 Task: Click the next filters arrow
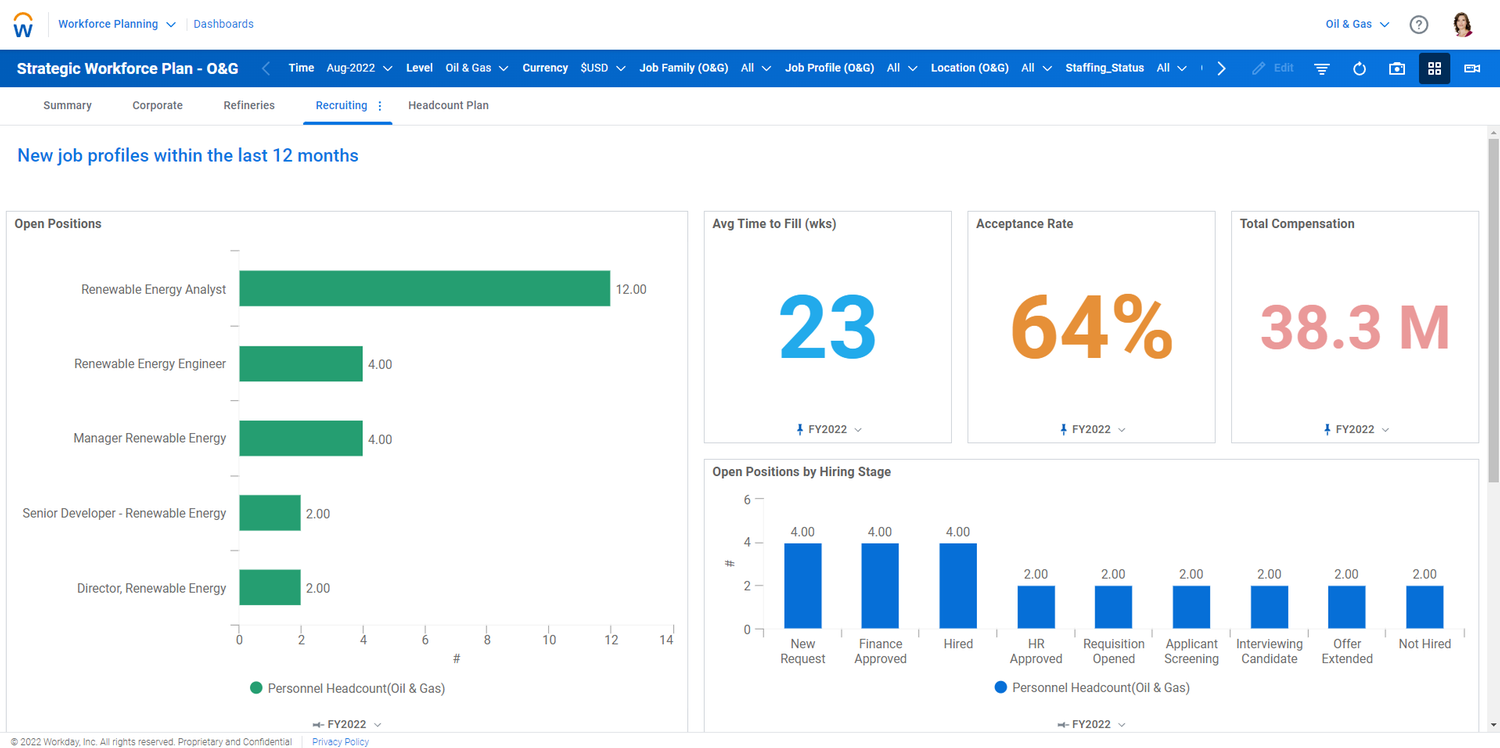coord(1221,68)
